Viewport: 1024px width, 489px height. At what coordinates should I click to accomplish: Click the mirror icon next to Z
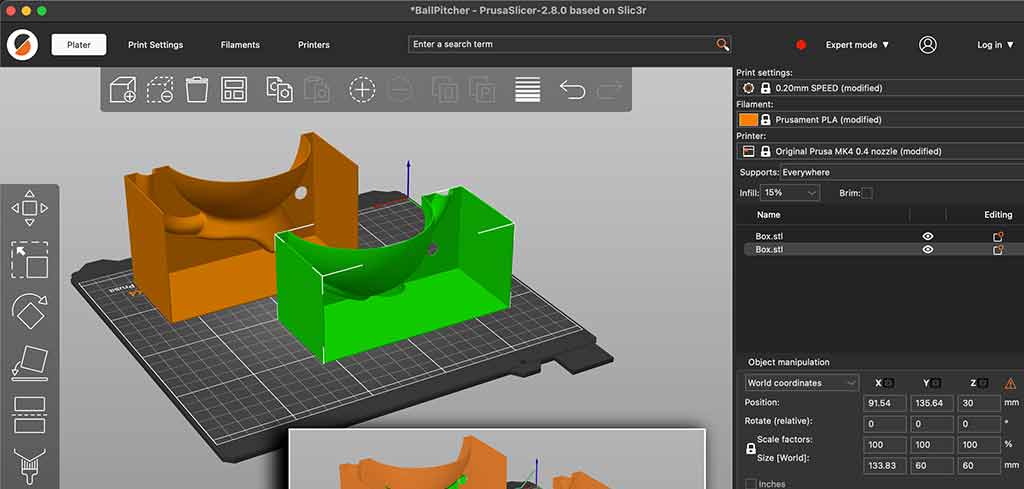pyautogui.click(x=984, y=383)
